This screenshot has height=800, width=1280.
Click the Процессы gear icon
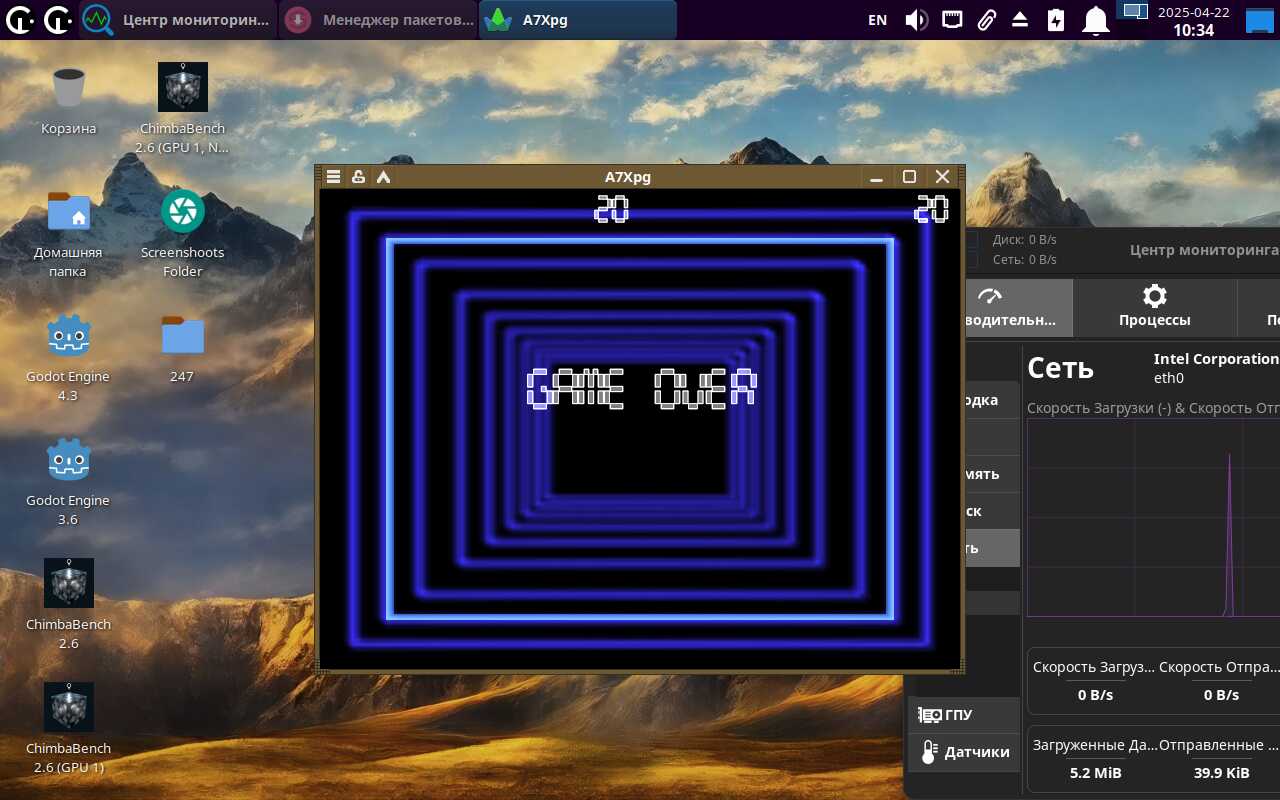click(x=1154, y=296)
